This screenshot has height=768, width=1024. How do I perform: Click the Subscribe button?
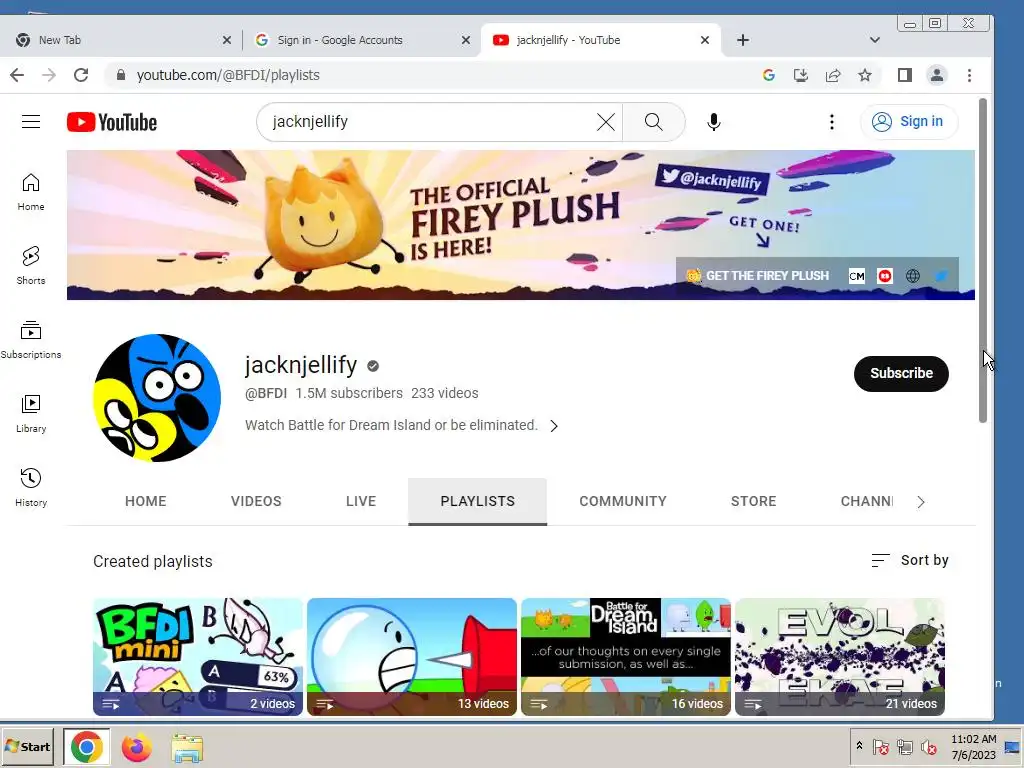coord(901,374)
